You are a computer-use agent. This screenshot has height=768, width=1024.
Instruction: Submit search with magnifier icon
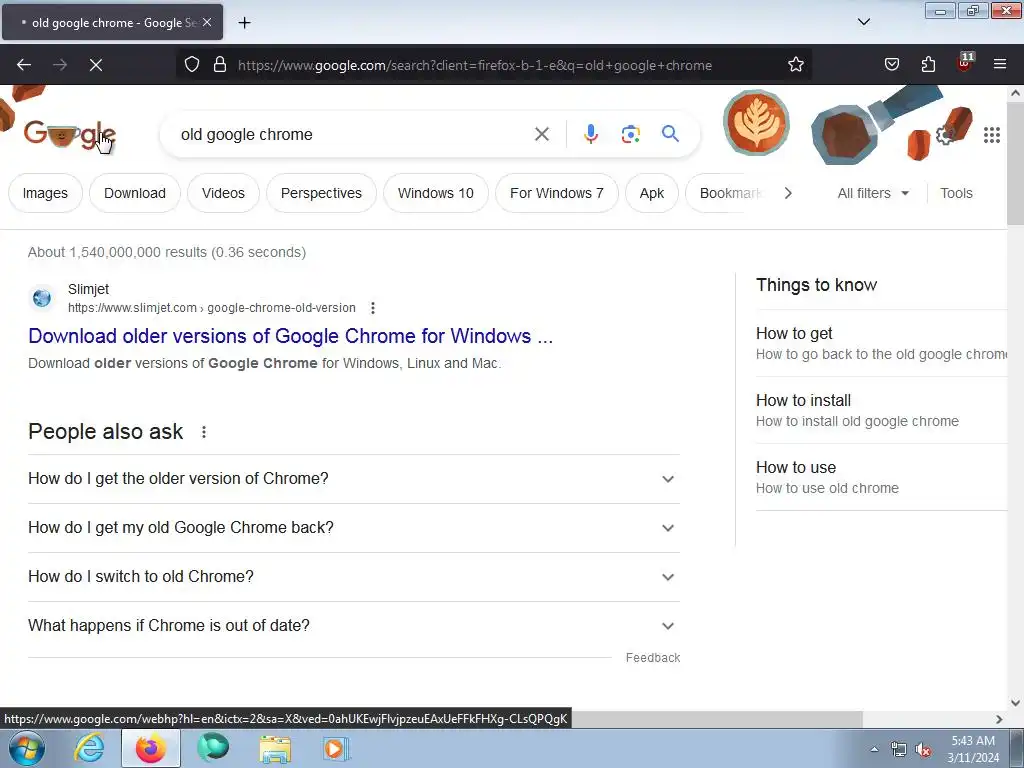[x=670, y=134]
